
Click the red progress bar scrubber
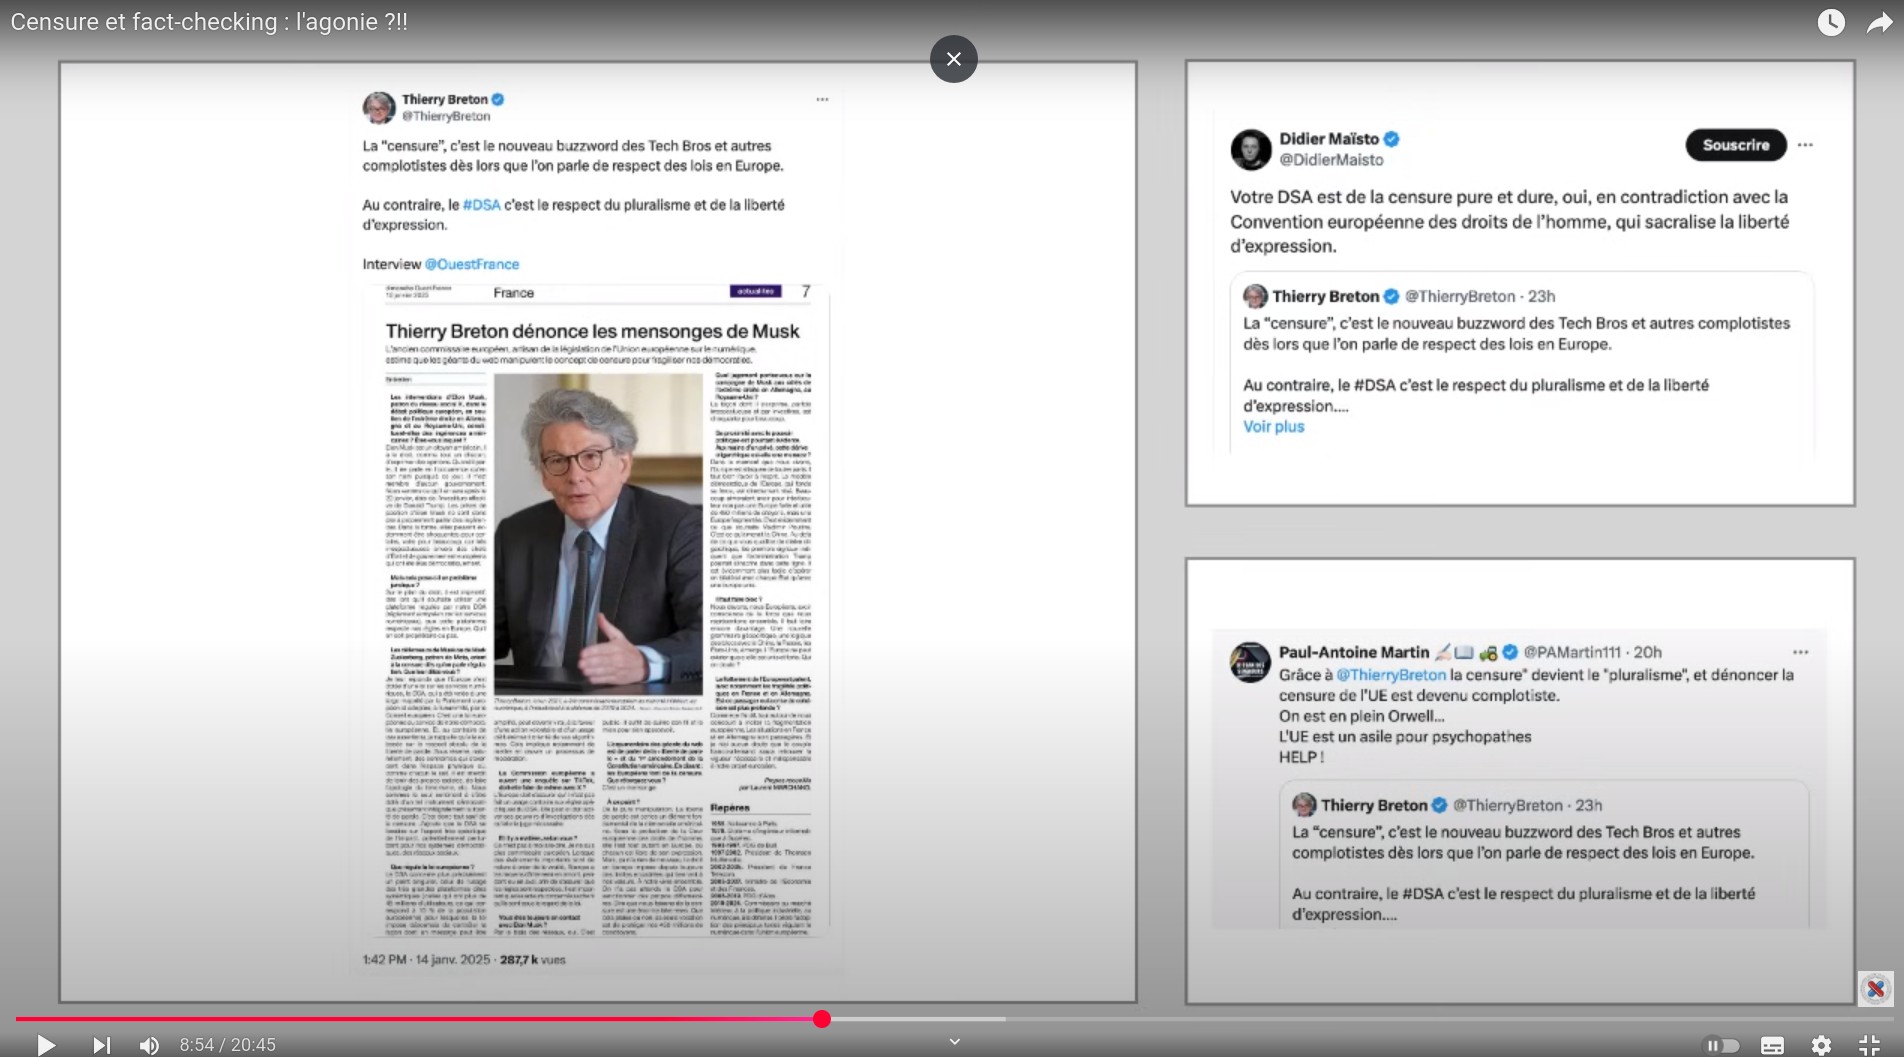(822, 1019)
